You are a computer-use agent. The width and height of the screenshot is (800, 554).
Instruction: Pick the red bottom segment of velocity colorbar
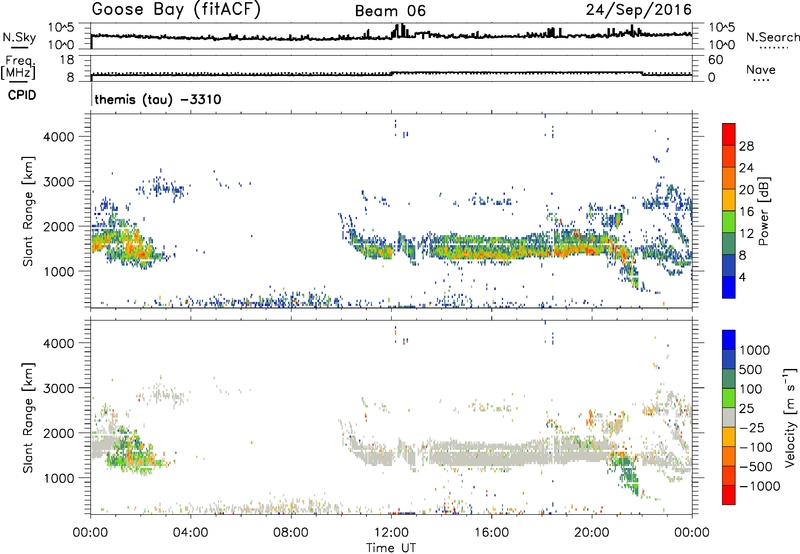[729, 495]
